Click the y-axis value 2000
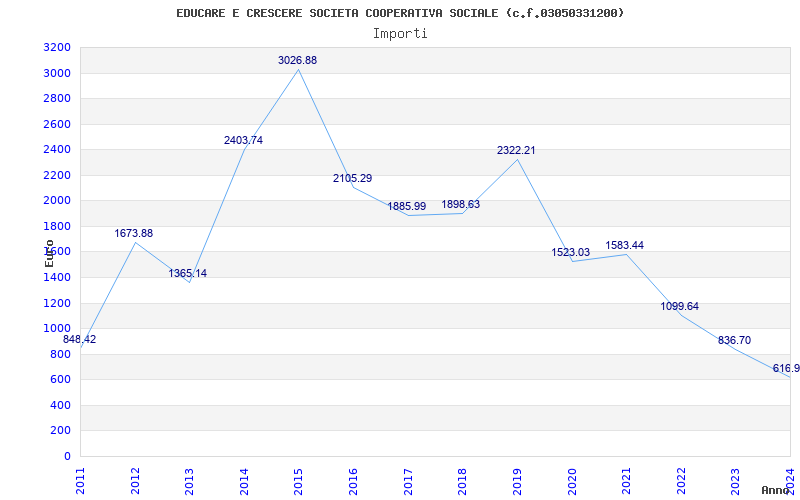800x500 pixels. tap(57, 201)
